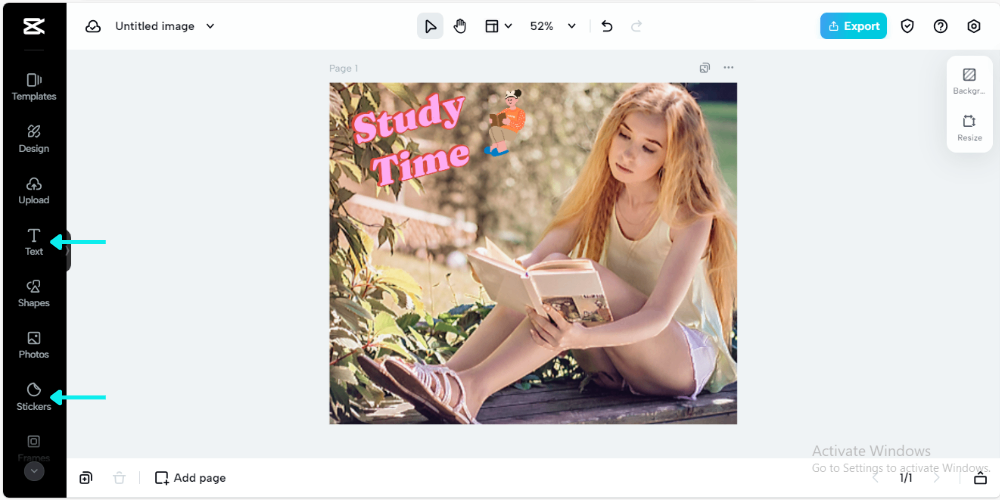Open the help question mark
The width and height of the screenshot is (1000, 500).
(940, 26)
